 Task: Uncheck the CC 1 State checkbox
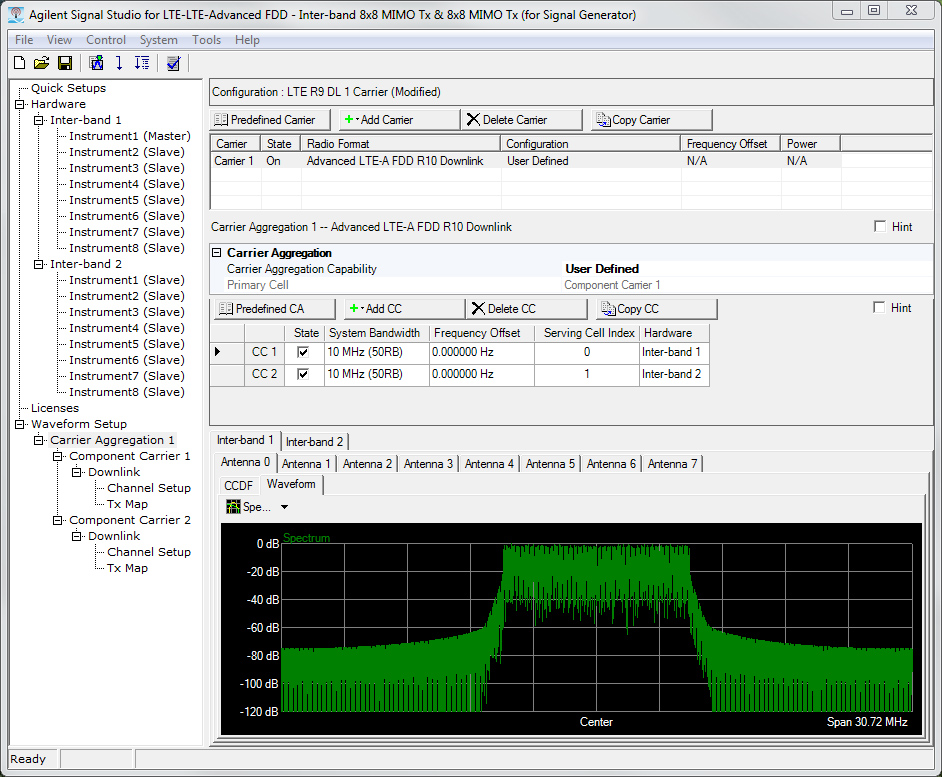pos(303,352)
